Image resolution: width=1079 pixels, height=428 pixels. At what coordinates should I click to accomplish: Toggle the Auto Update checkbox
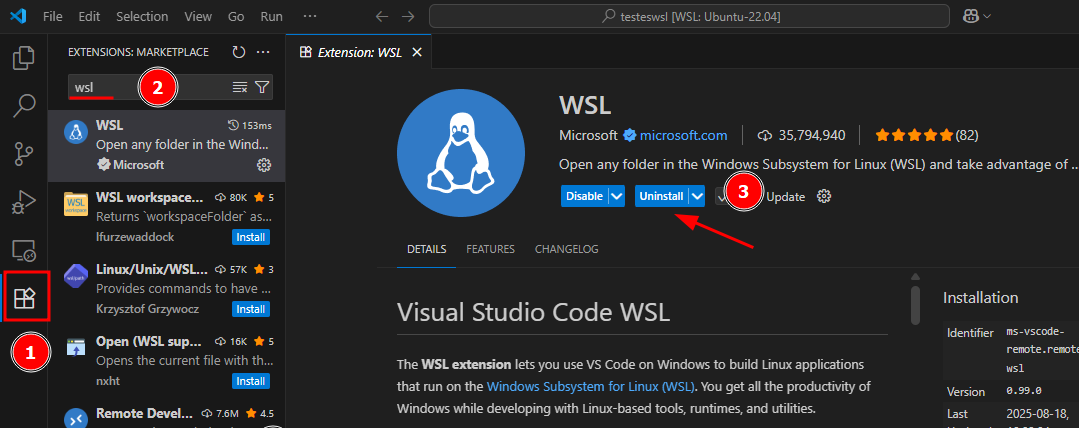720,197
